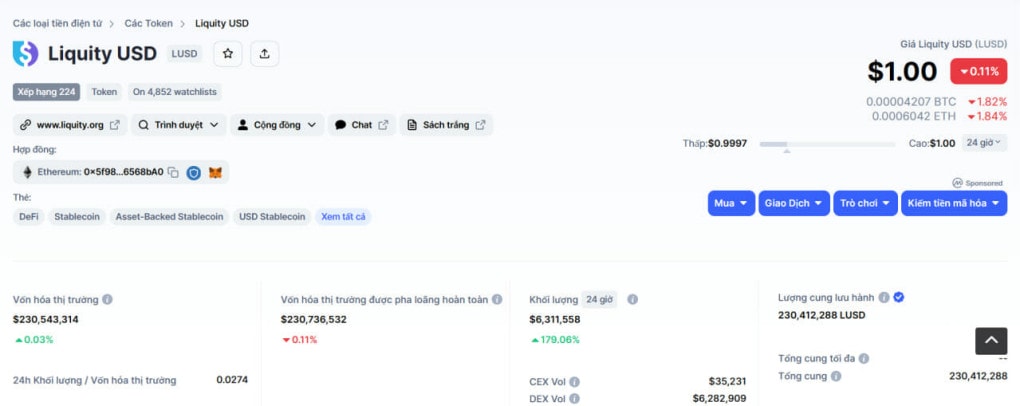Add Liquity USD to watchlist star
This screenshot has height=406, width=1020.
pos(228,54)
